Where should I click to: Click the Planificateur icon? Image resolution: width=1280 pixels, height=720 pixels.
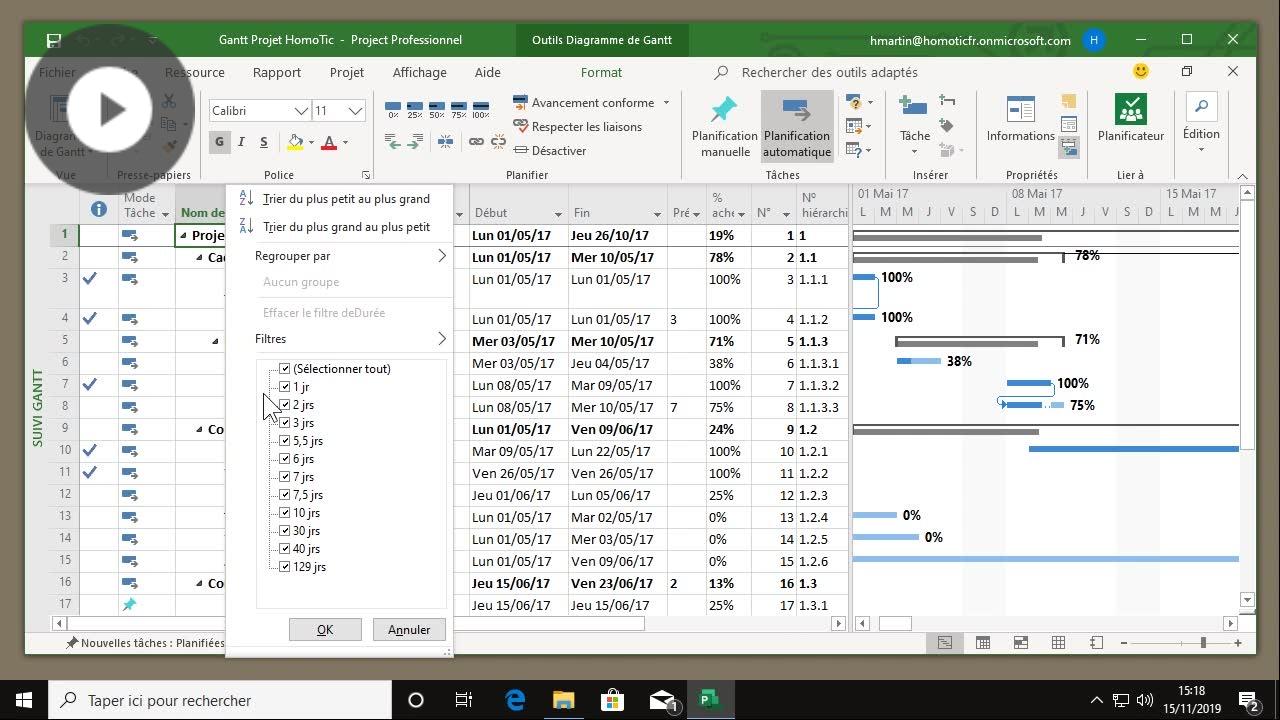pos(1130,110)
